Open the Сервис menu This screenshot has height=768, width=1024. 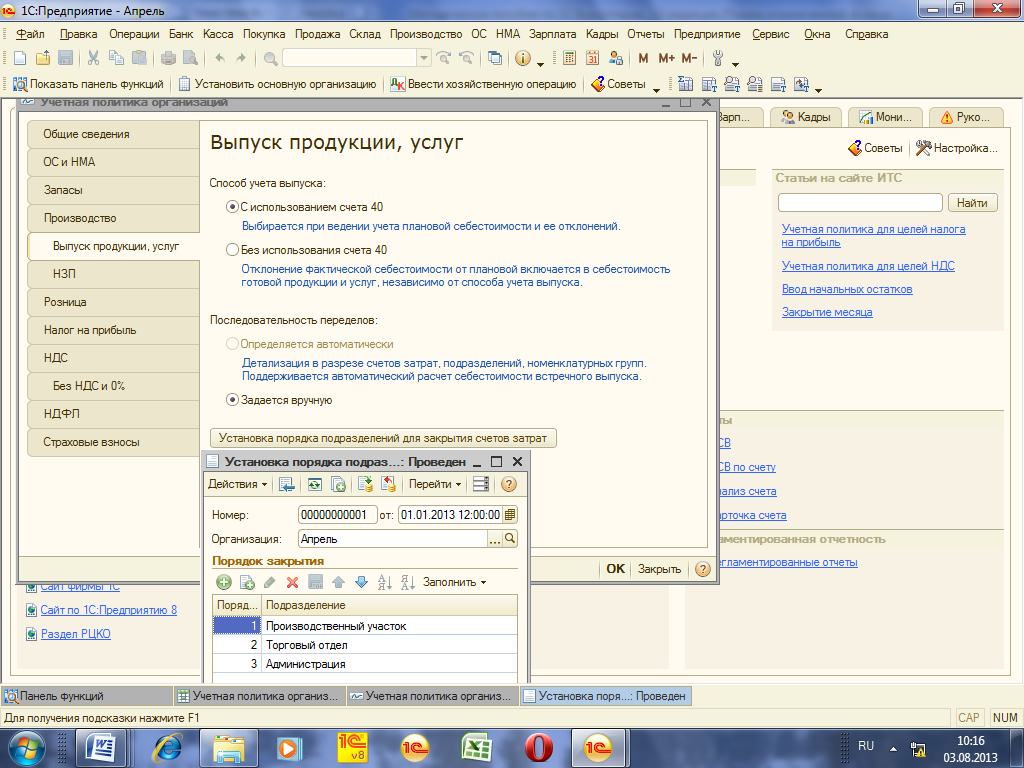click(771, 34)
